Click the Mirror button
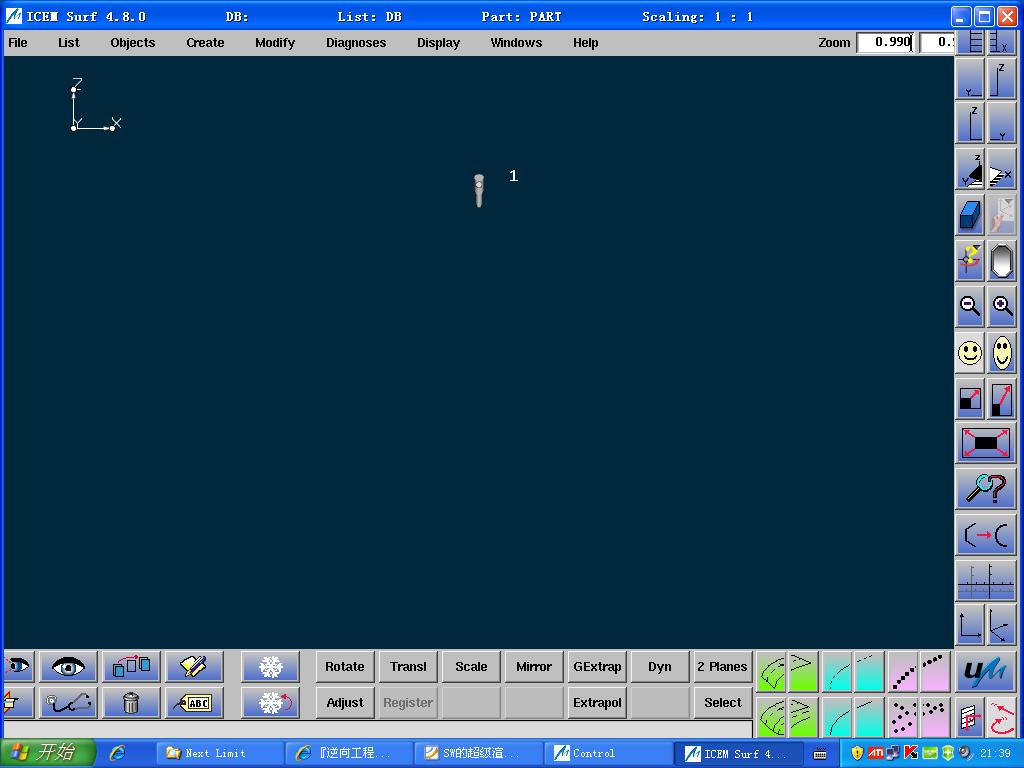The image size is (1024, 768). pos(534,667)
